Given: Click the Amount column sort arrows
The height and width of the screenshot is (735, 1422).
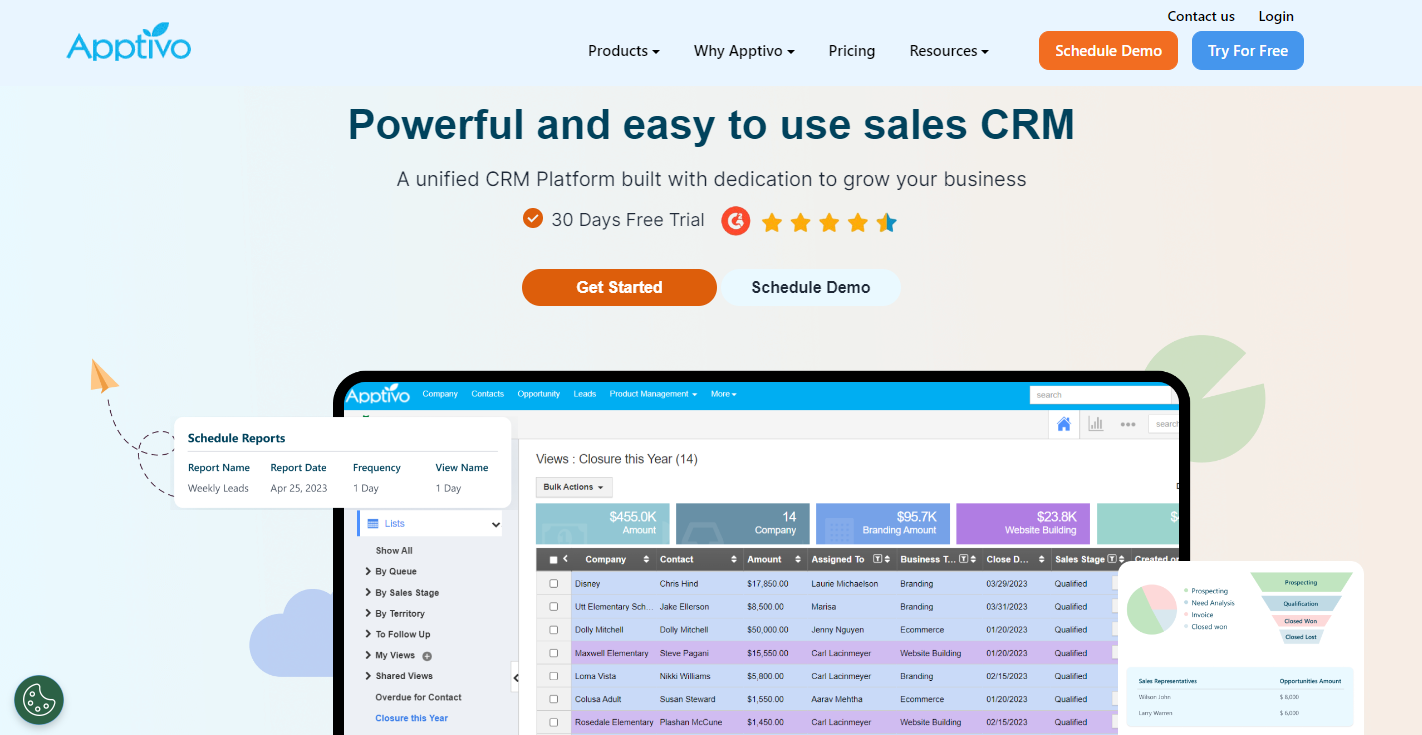Looking at the screenshot, I should [798, 559].
